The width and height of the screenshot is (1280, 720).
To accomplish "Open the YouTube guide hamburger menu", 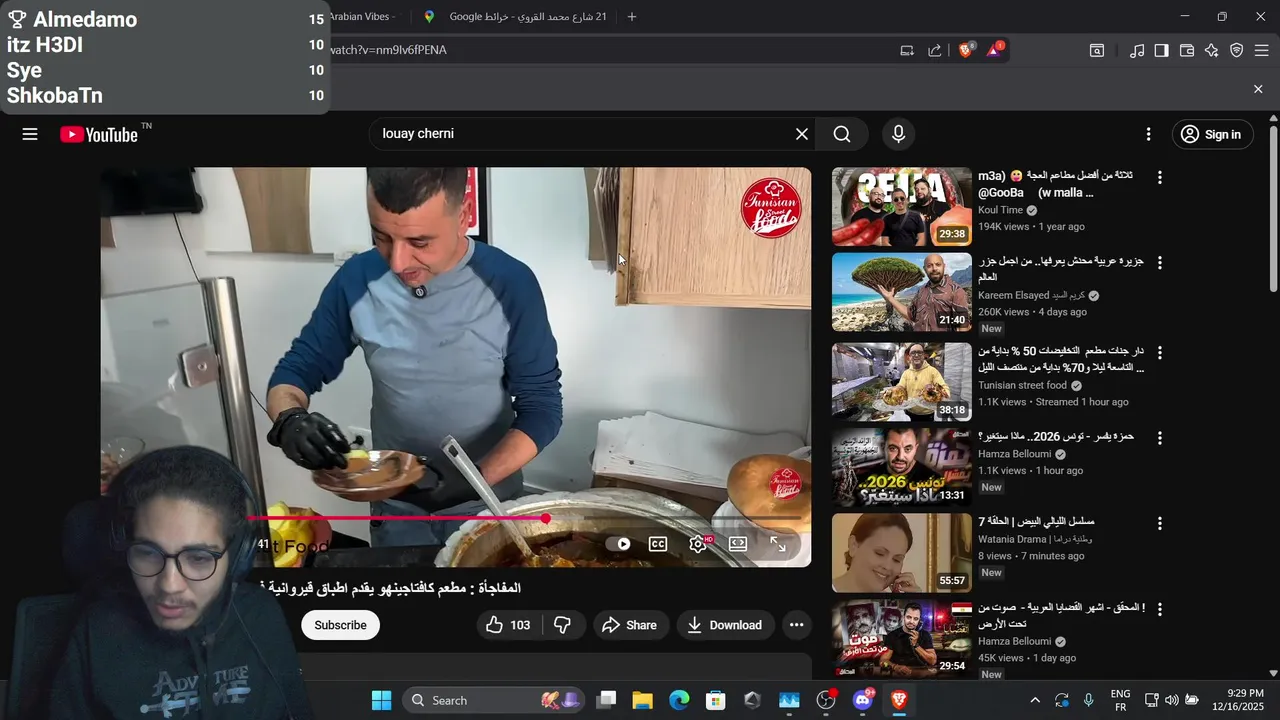I will tap(30, 134).
